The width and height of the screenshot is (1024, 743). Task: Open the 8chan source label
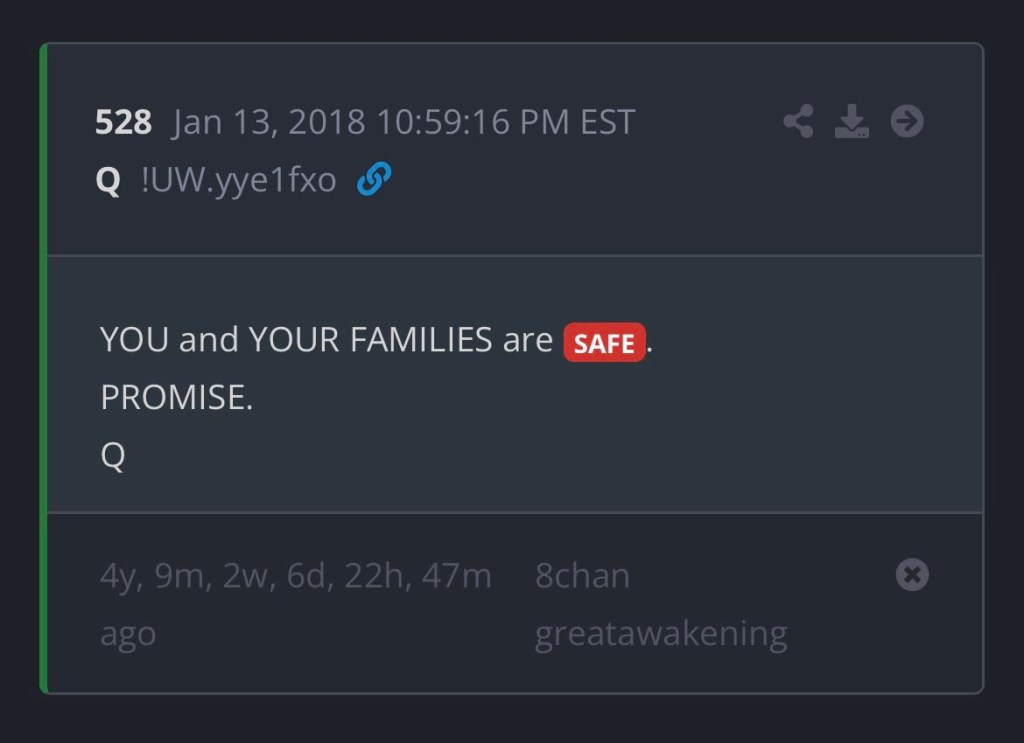[583, 575]
